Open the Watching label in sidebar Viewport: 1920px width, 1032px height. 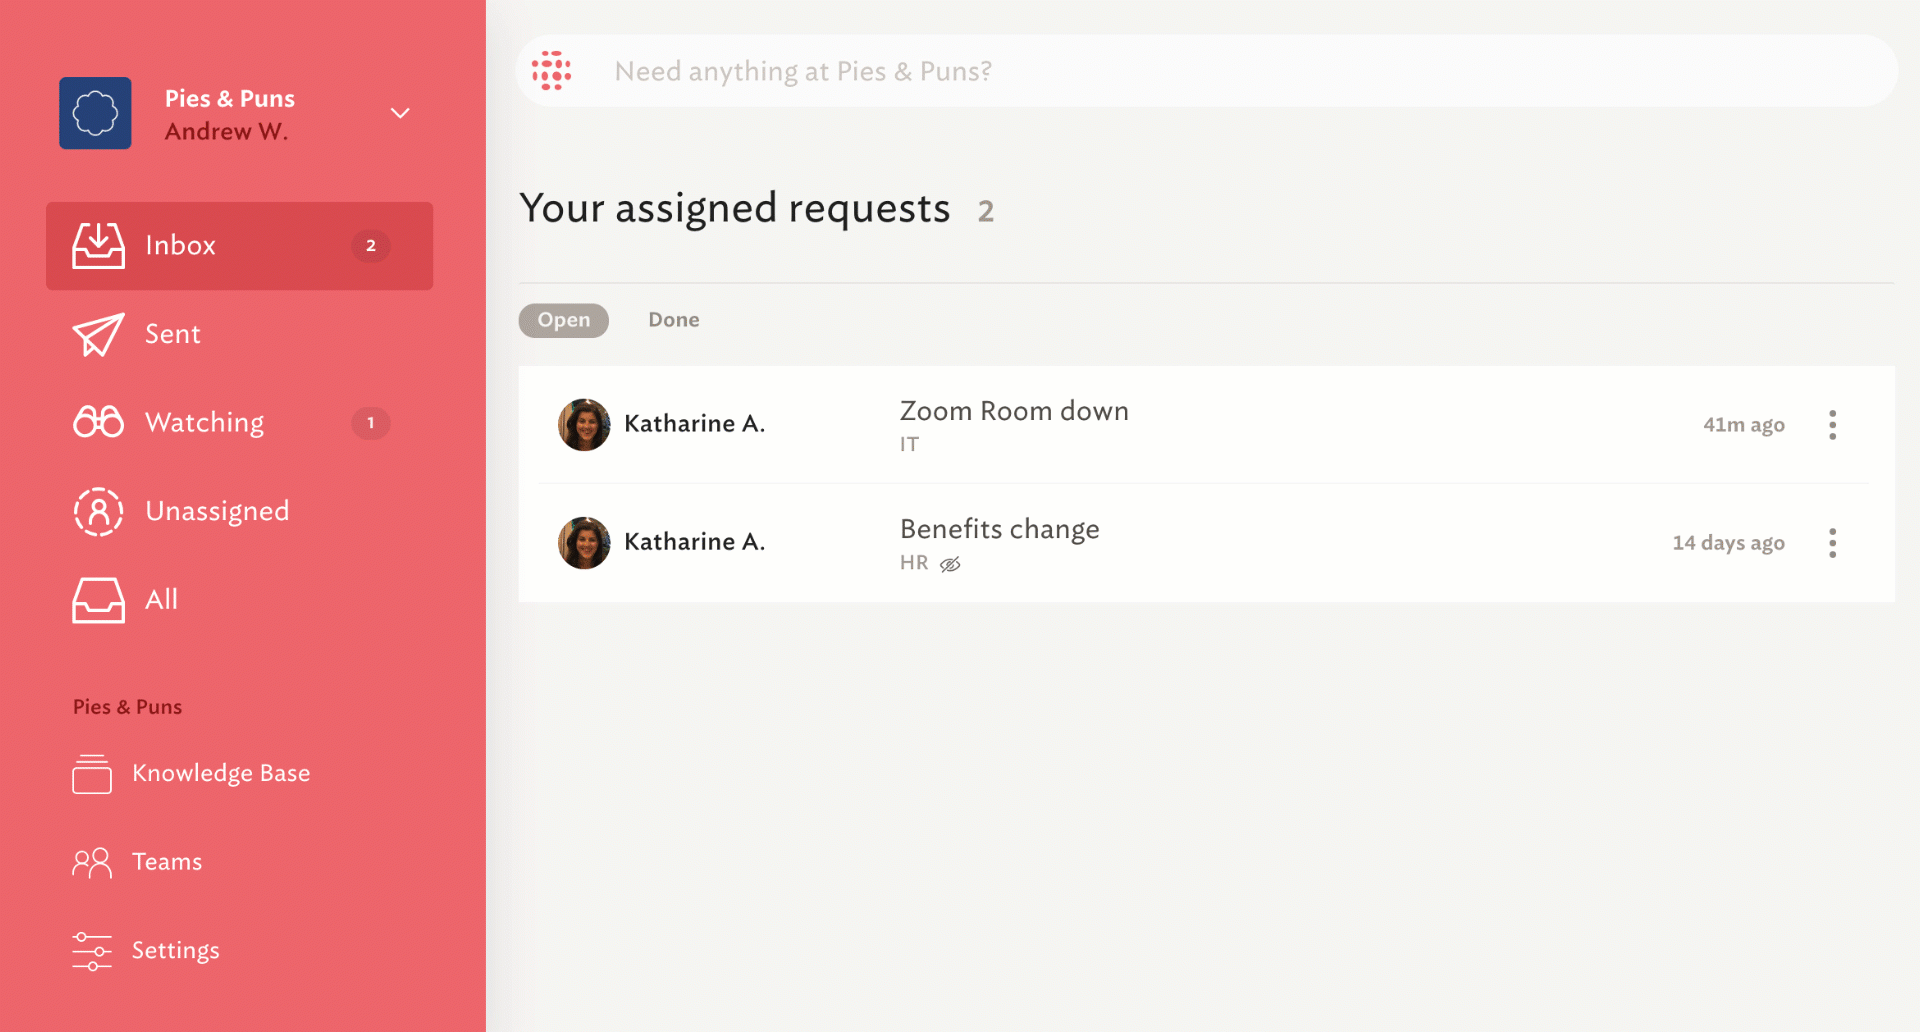(205, 423)
